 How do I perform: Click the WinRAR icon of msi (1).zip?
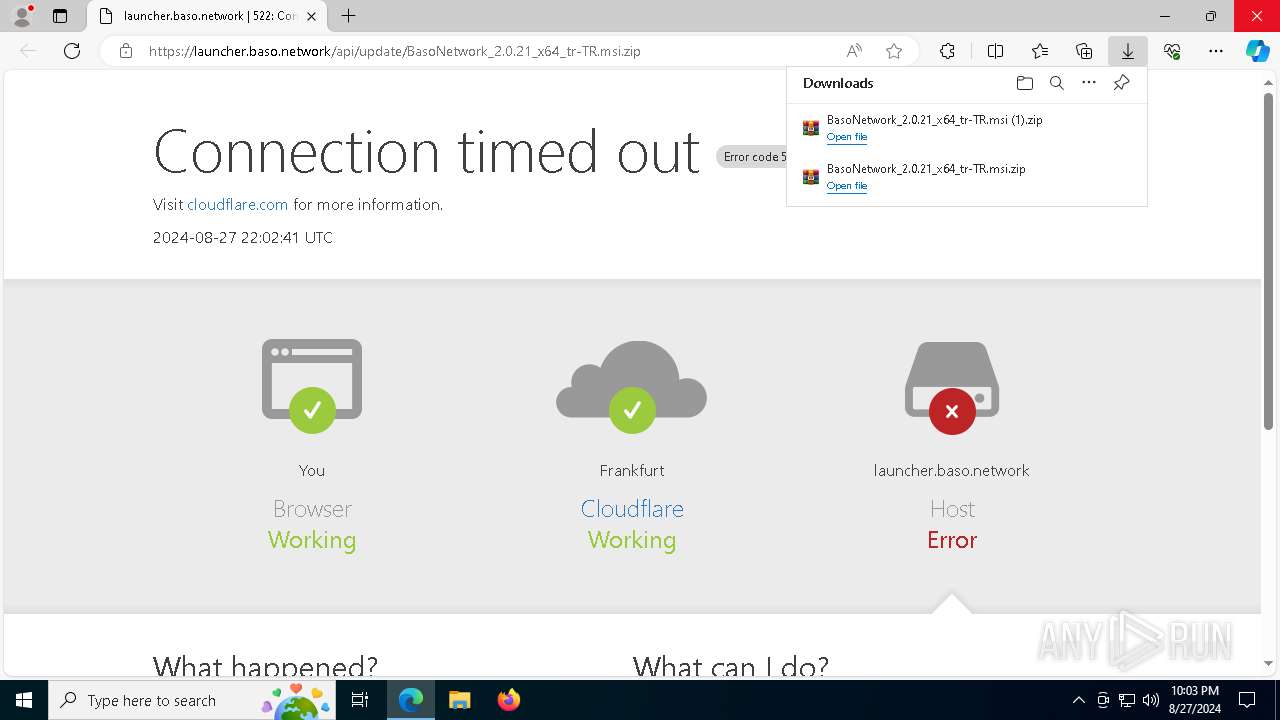[x=811, y=128]
